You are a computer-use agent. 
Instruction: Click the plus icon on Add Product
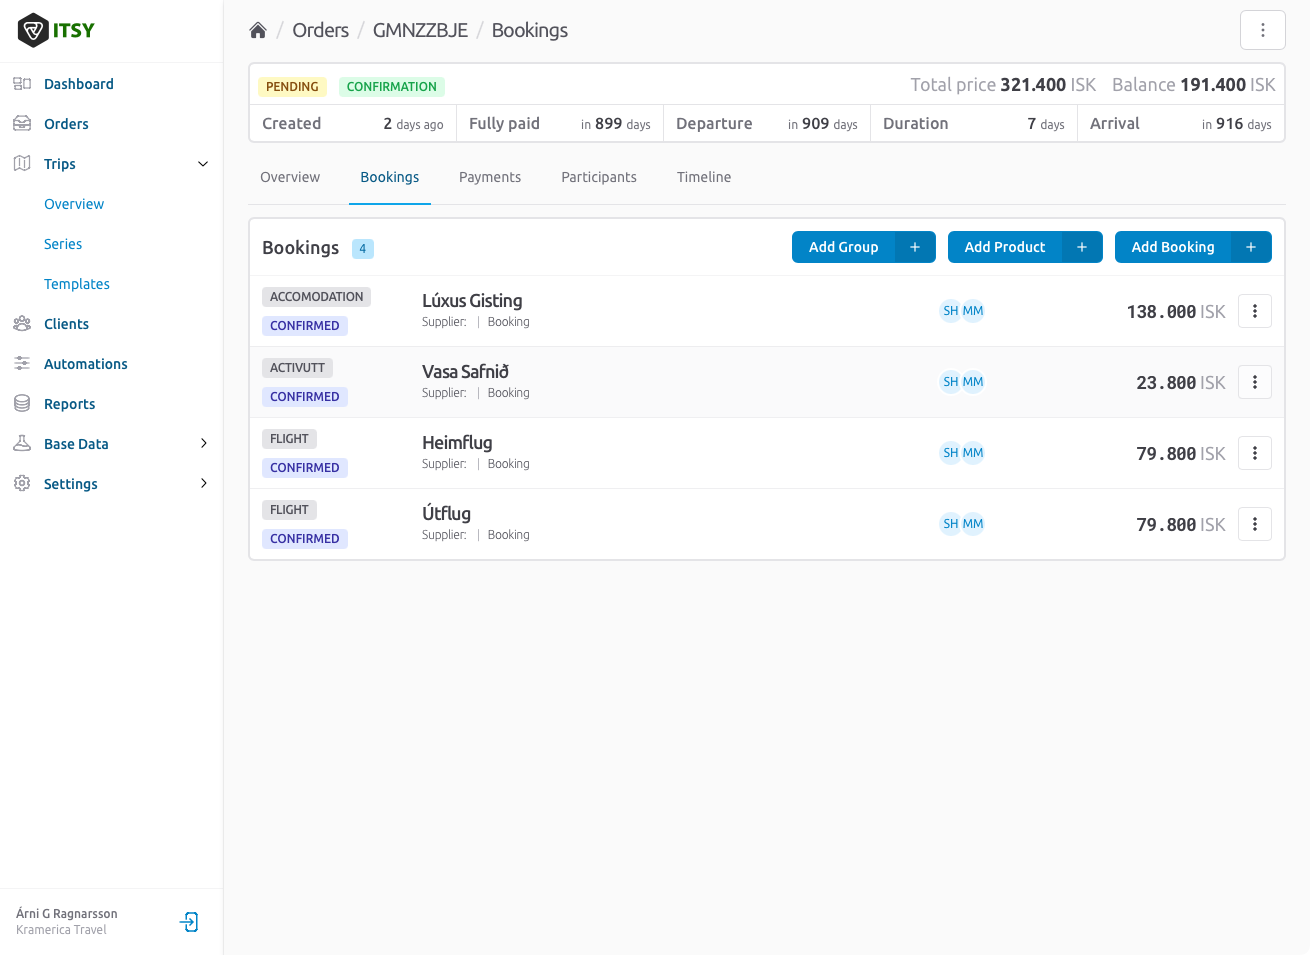point(1082,247)
